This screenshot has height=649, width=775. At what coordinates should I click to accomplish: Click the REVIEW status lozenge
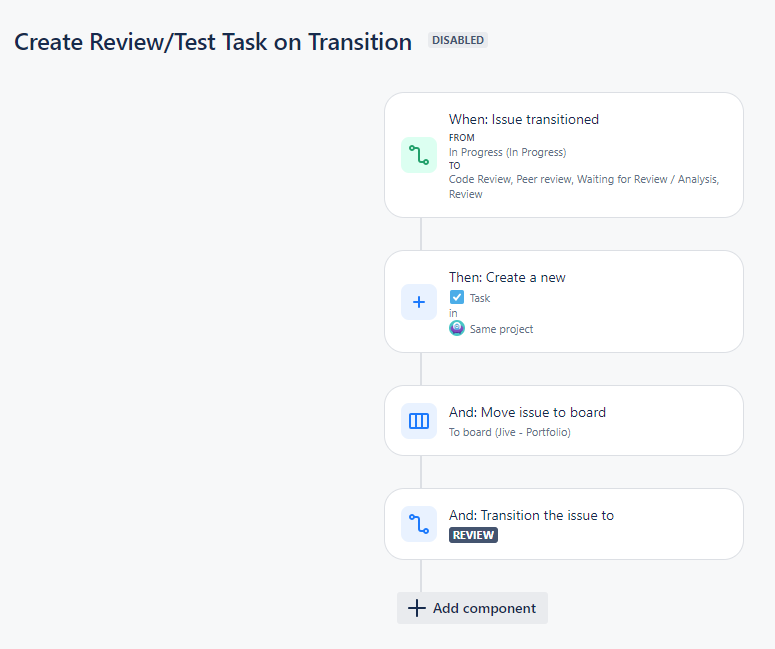coord(473,535)
